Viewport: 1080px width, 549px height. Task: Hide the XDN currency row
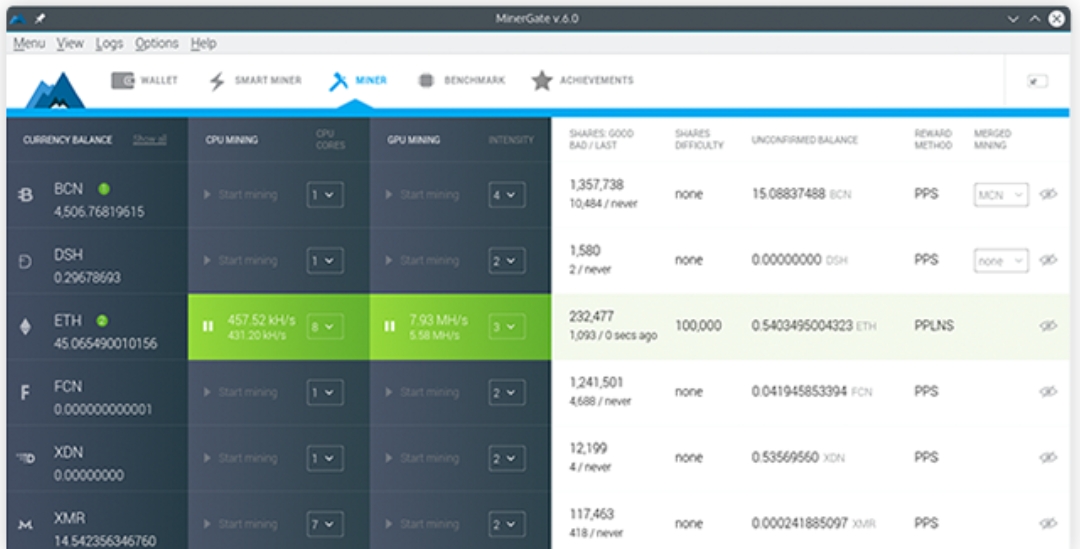tap(1048, 457)
